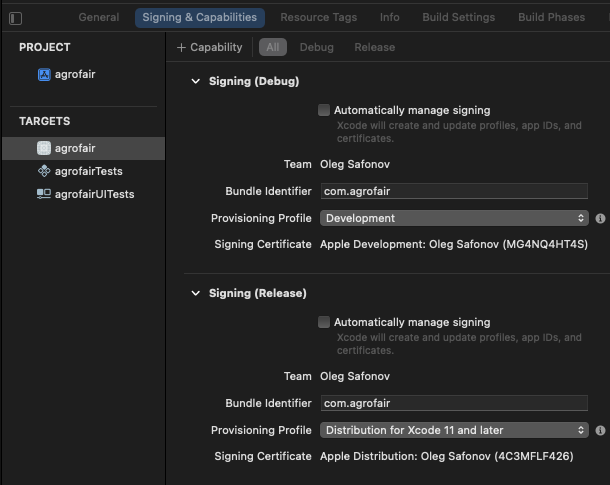Toggle the project navigator sidebar icon
This screenshot has height=485, width=610.
coord(16,18)
